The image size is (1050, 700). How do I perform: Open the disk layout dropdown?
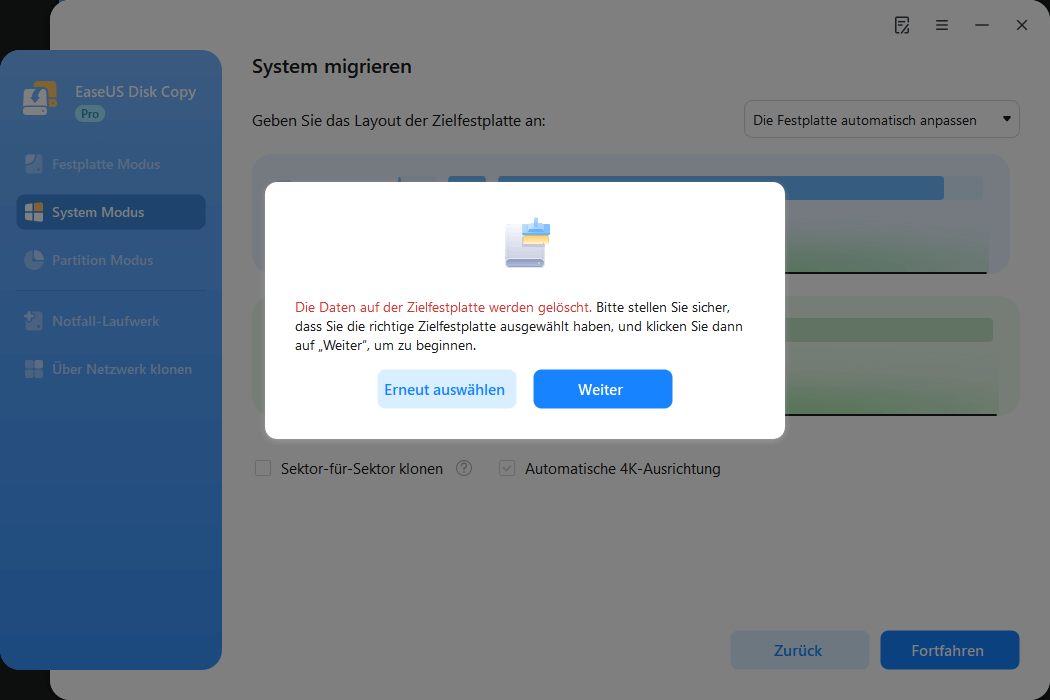(x=881, y=119)
